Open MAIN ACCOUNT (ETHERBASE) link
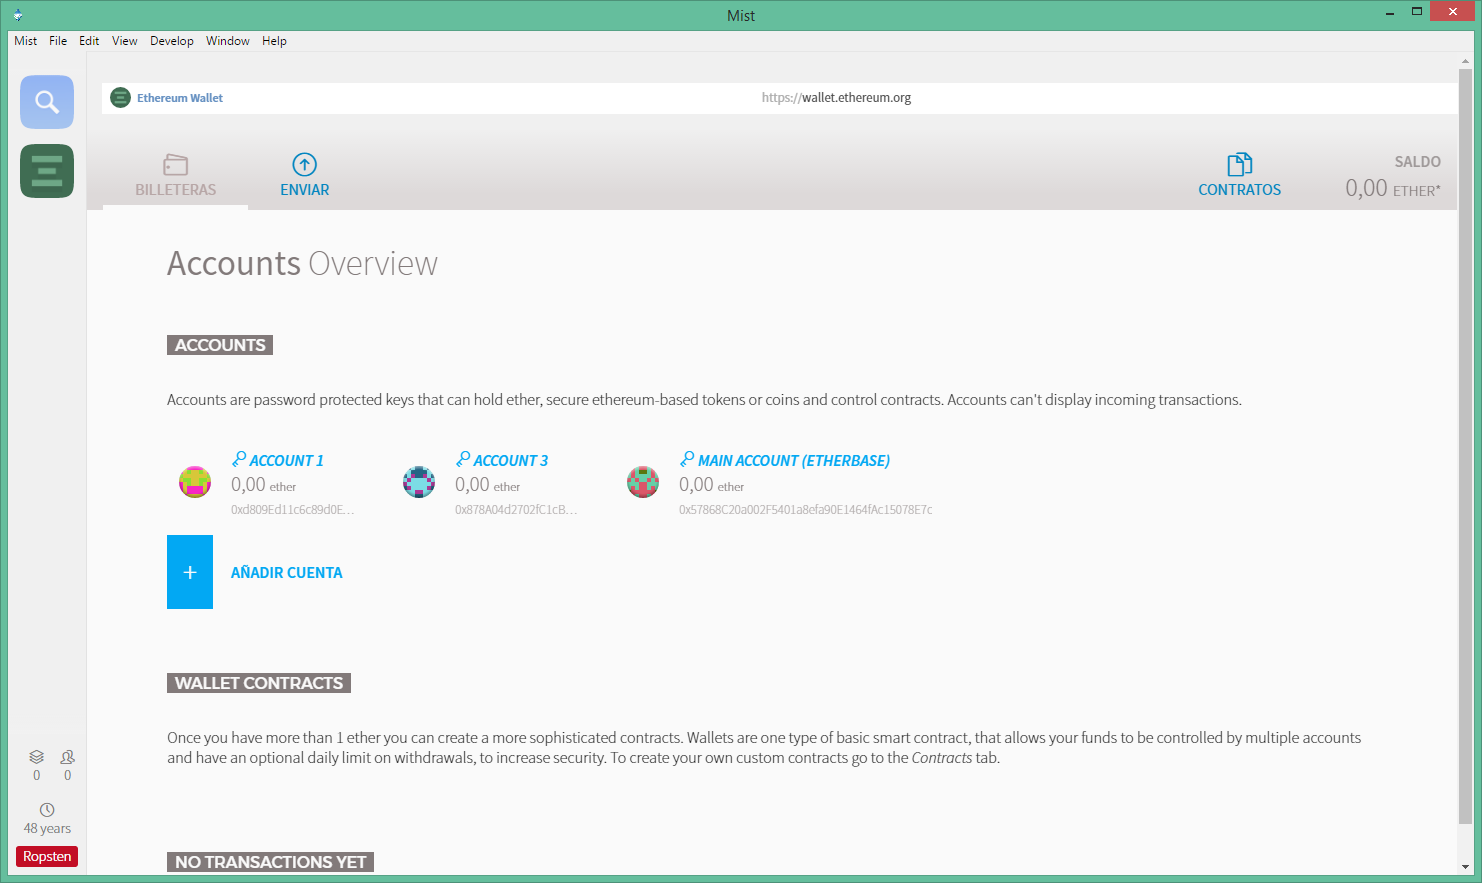 point(794,461)
